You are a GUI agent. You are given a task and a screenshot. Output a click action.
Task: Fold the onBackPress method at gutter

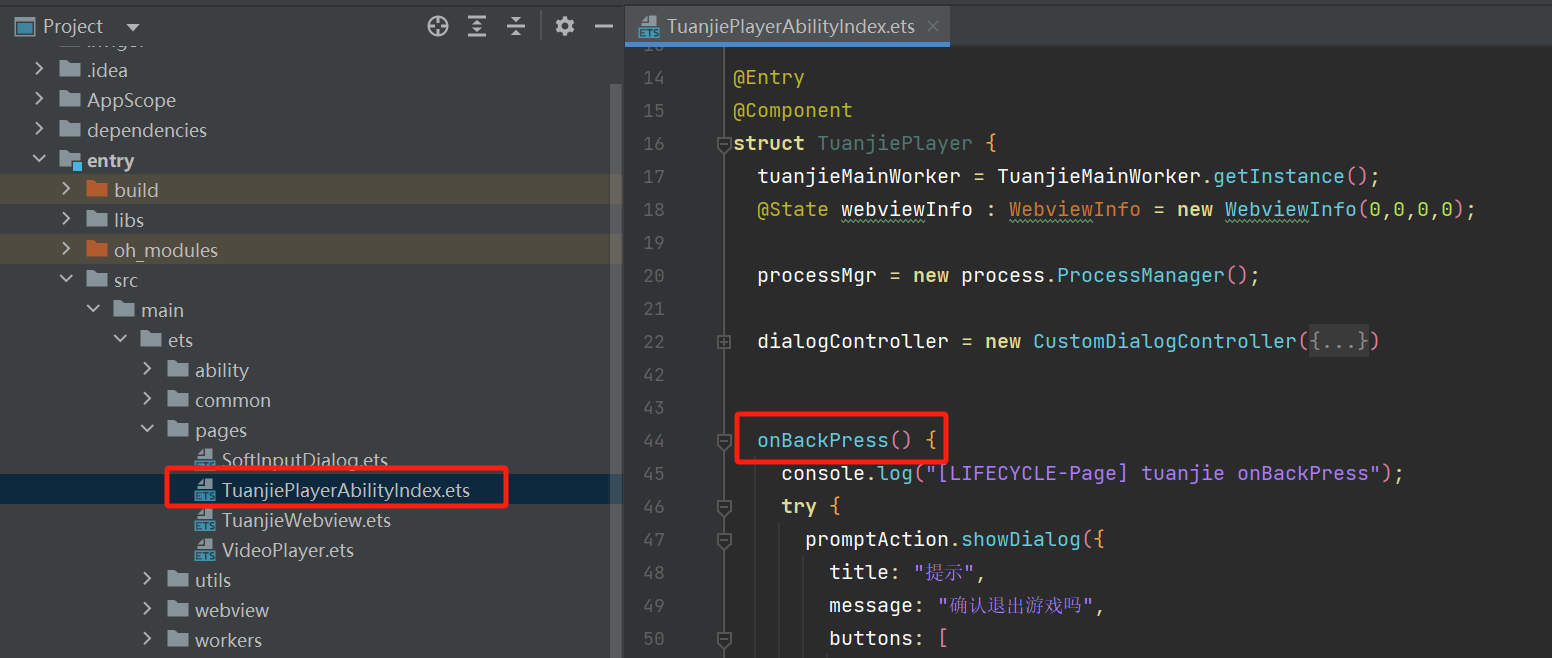coord(724,441)
